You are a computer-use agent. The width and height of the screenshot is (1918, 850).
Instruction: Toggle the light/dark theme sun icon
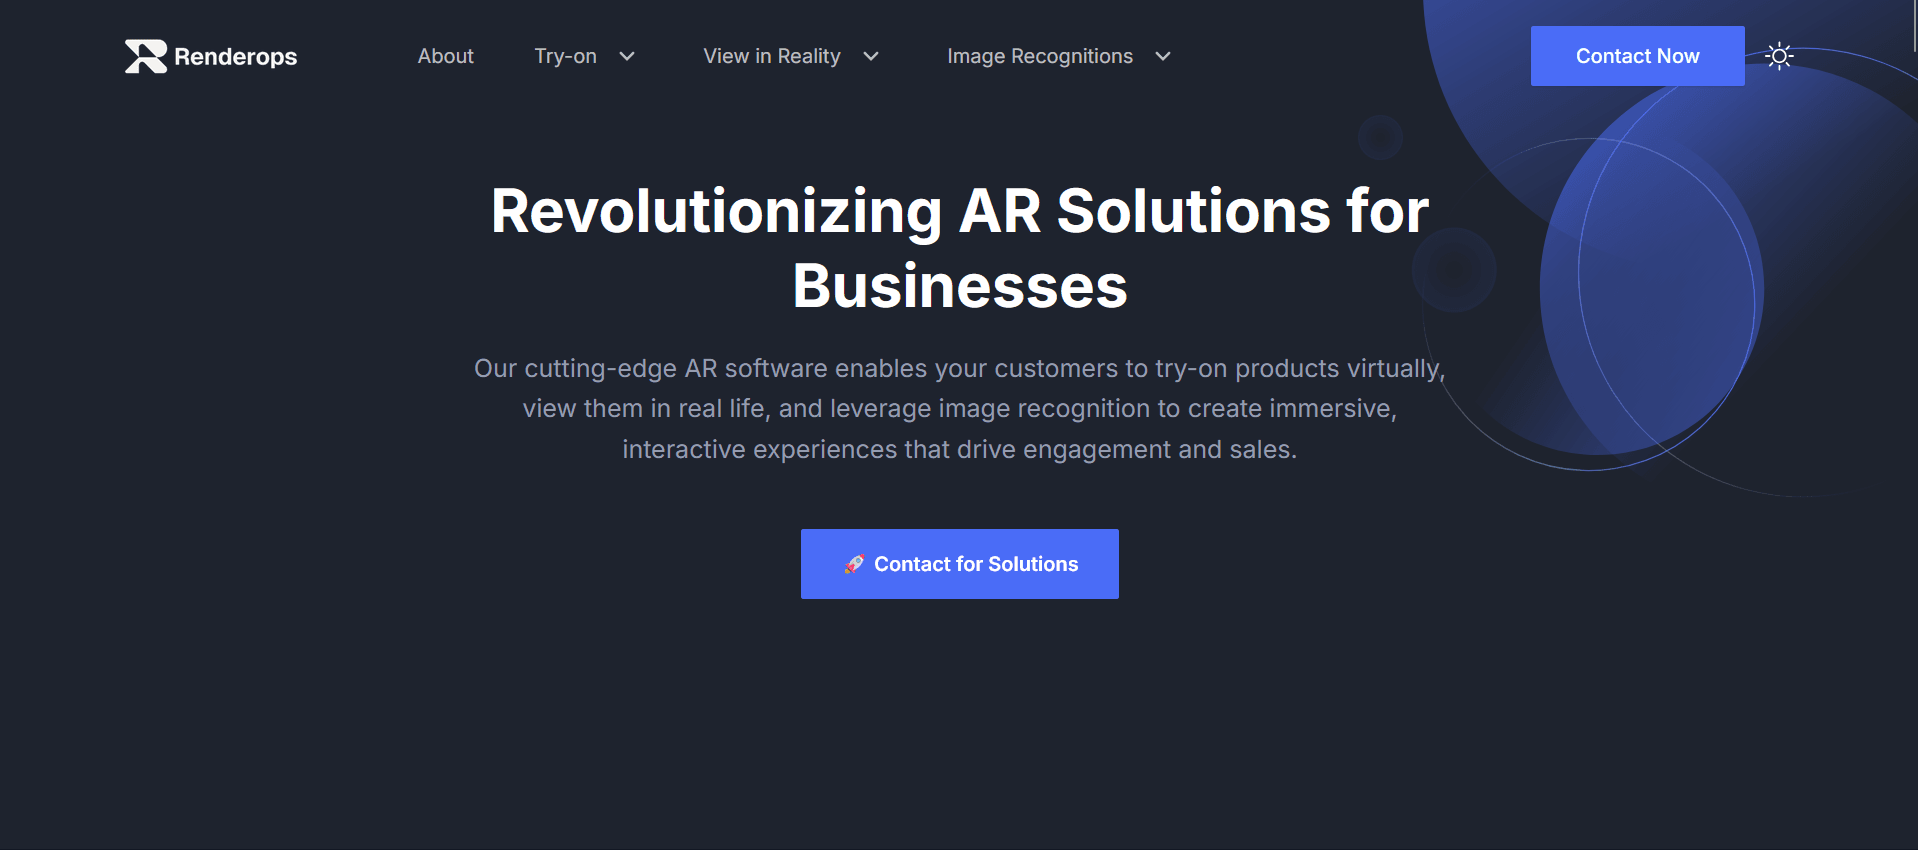point(1779,56)
